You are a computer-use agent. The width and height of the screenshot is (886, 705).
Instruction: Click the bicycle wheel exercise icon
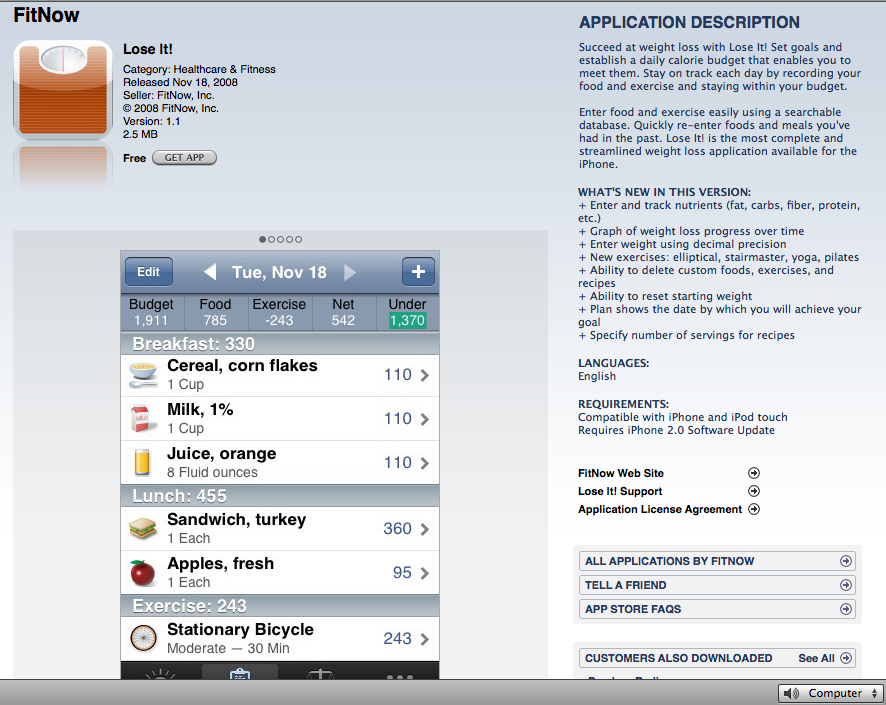coord(143,638)
